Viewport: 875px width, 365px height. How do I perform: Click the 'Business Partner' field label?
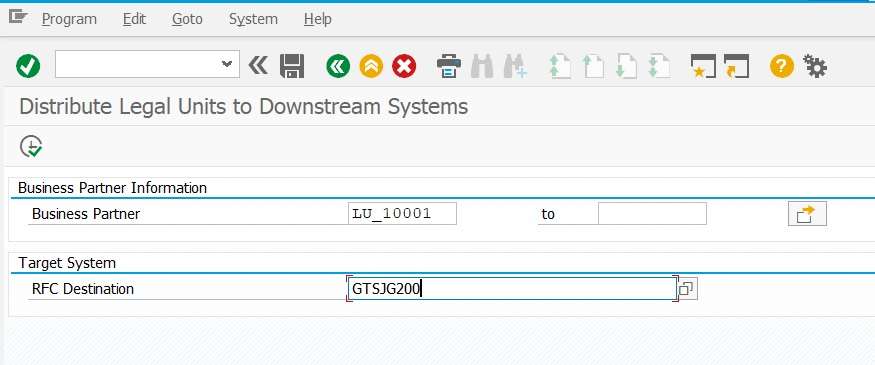pyautogui.click(x=86, y=214)
